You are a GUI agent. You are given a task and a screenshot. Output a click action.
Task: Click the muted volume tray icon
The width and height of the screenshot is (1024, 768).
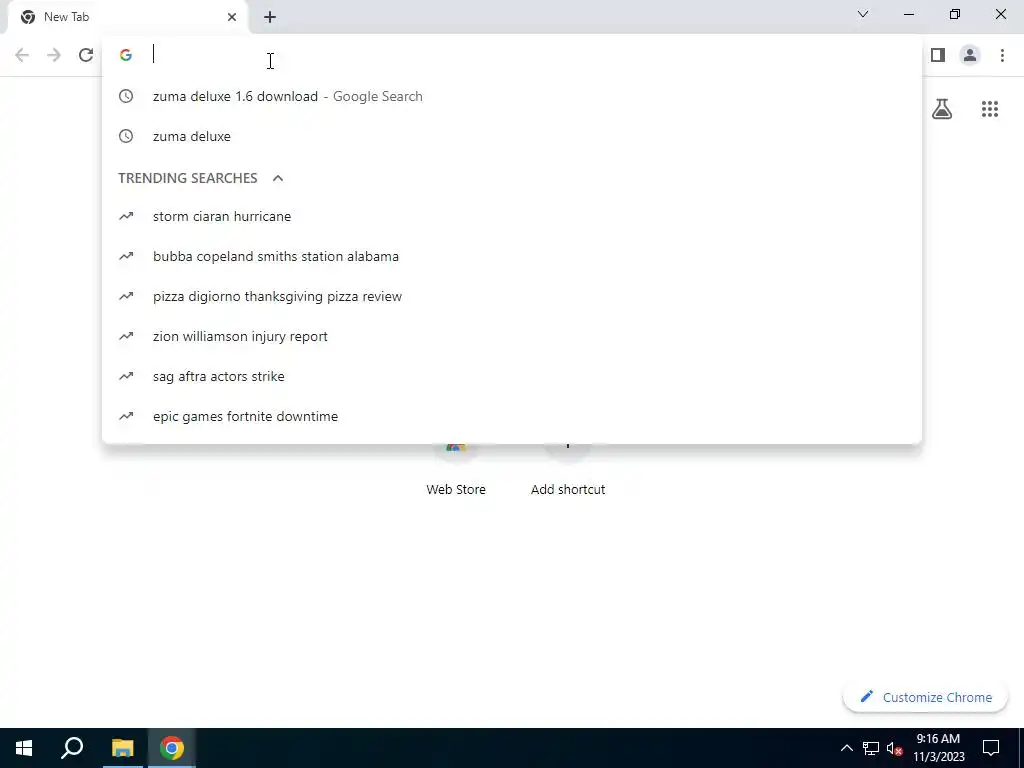click(895, 748)
